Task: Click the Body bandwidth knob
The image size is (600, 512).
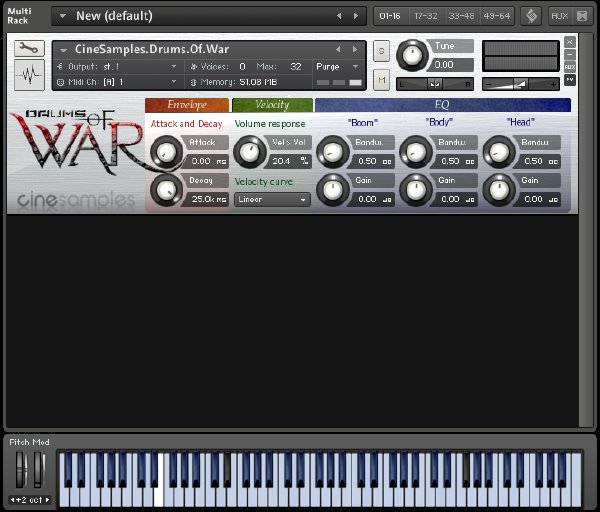Action: coord(416,152)
